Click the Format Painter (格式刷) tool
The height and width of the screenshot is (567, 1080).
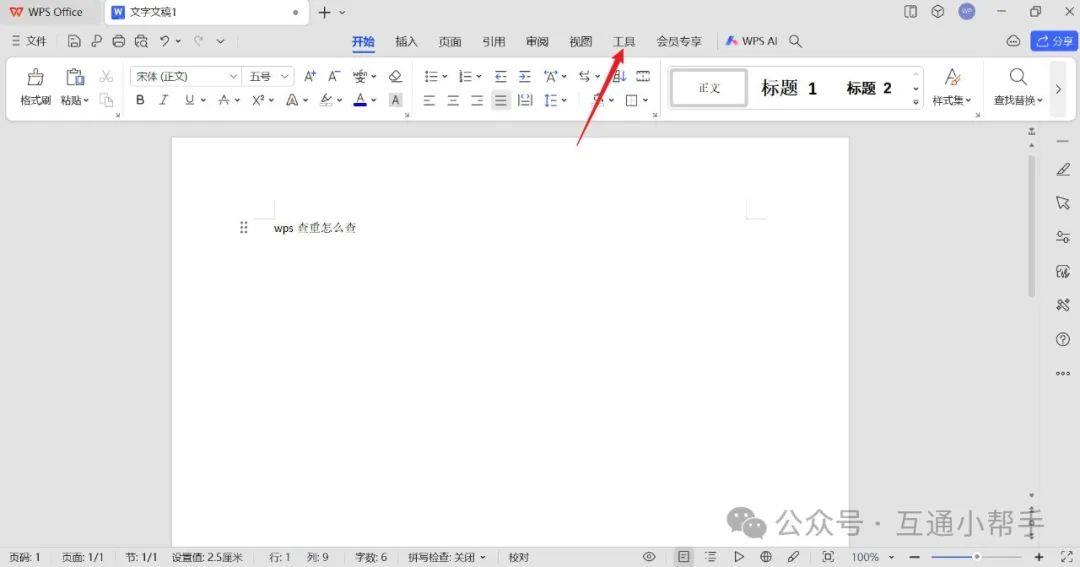pyautogui.click(x=35, y=87)
